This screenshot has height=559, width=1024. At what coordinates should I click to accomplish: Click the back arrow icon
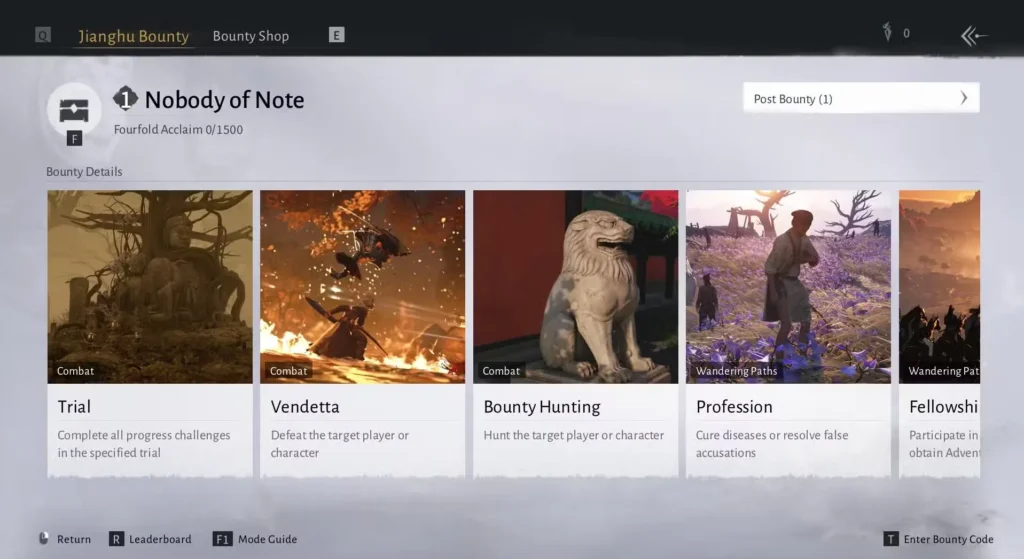click(973, 35)
